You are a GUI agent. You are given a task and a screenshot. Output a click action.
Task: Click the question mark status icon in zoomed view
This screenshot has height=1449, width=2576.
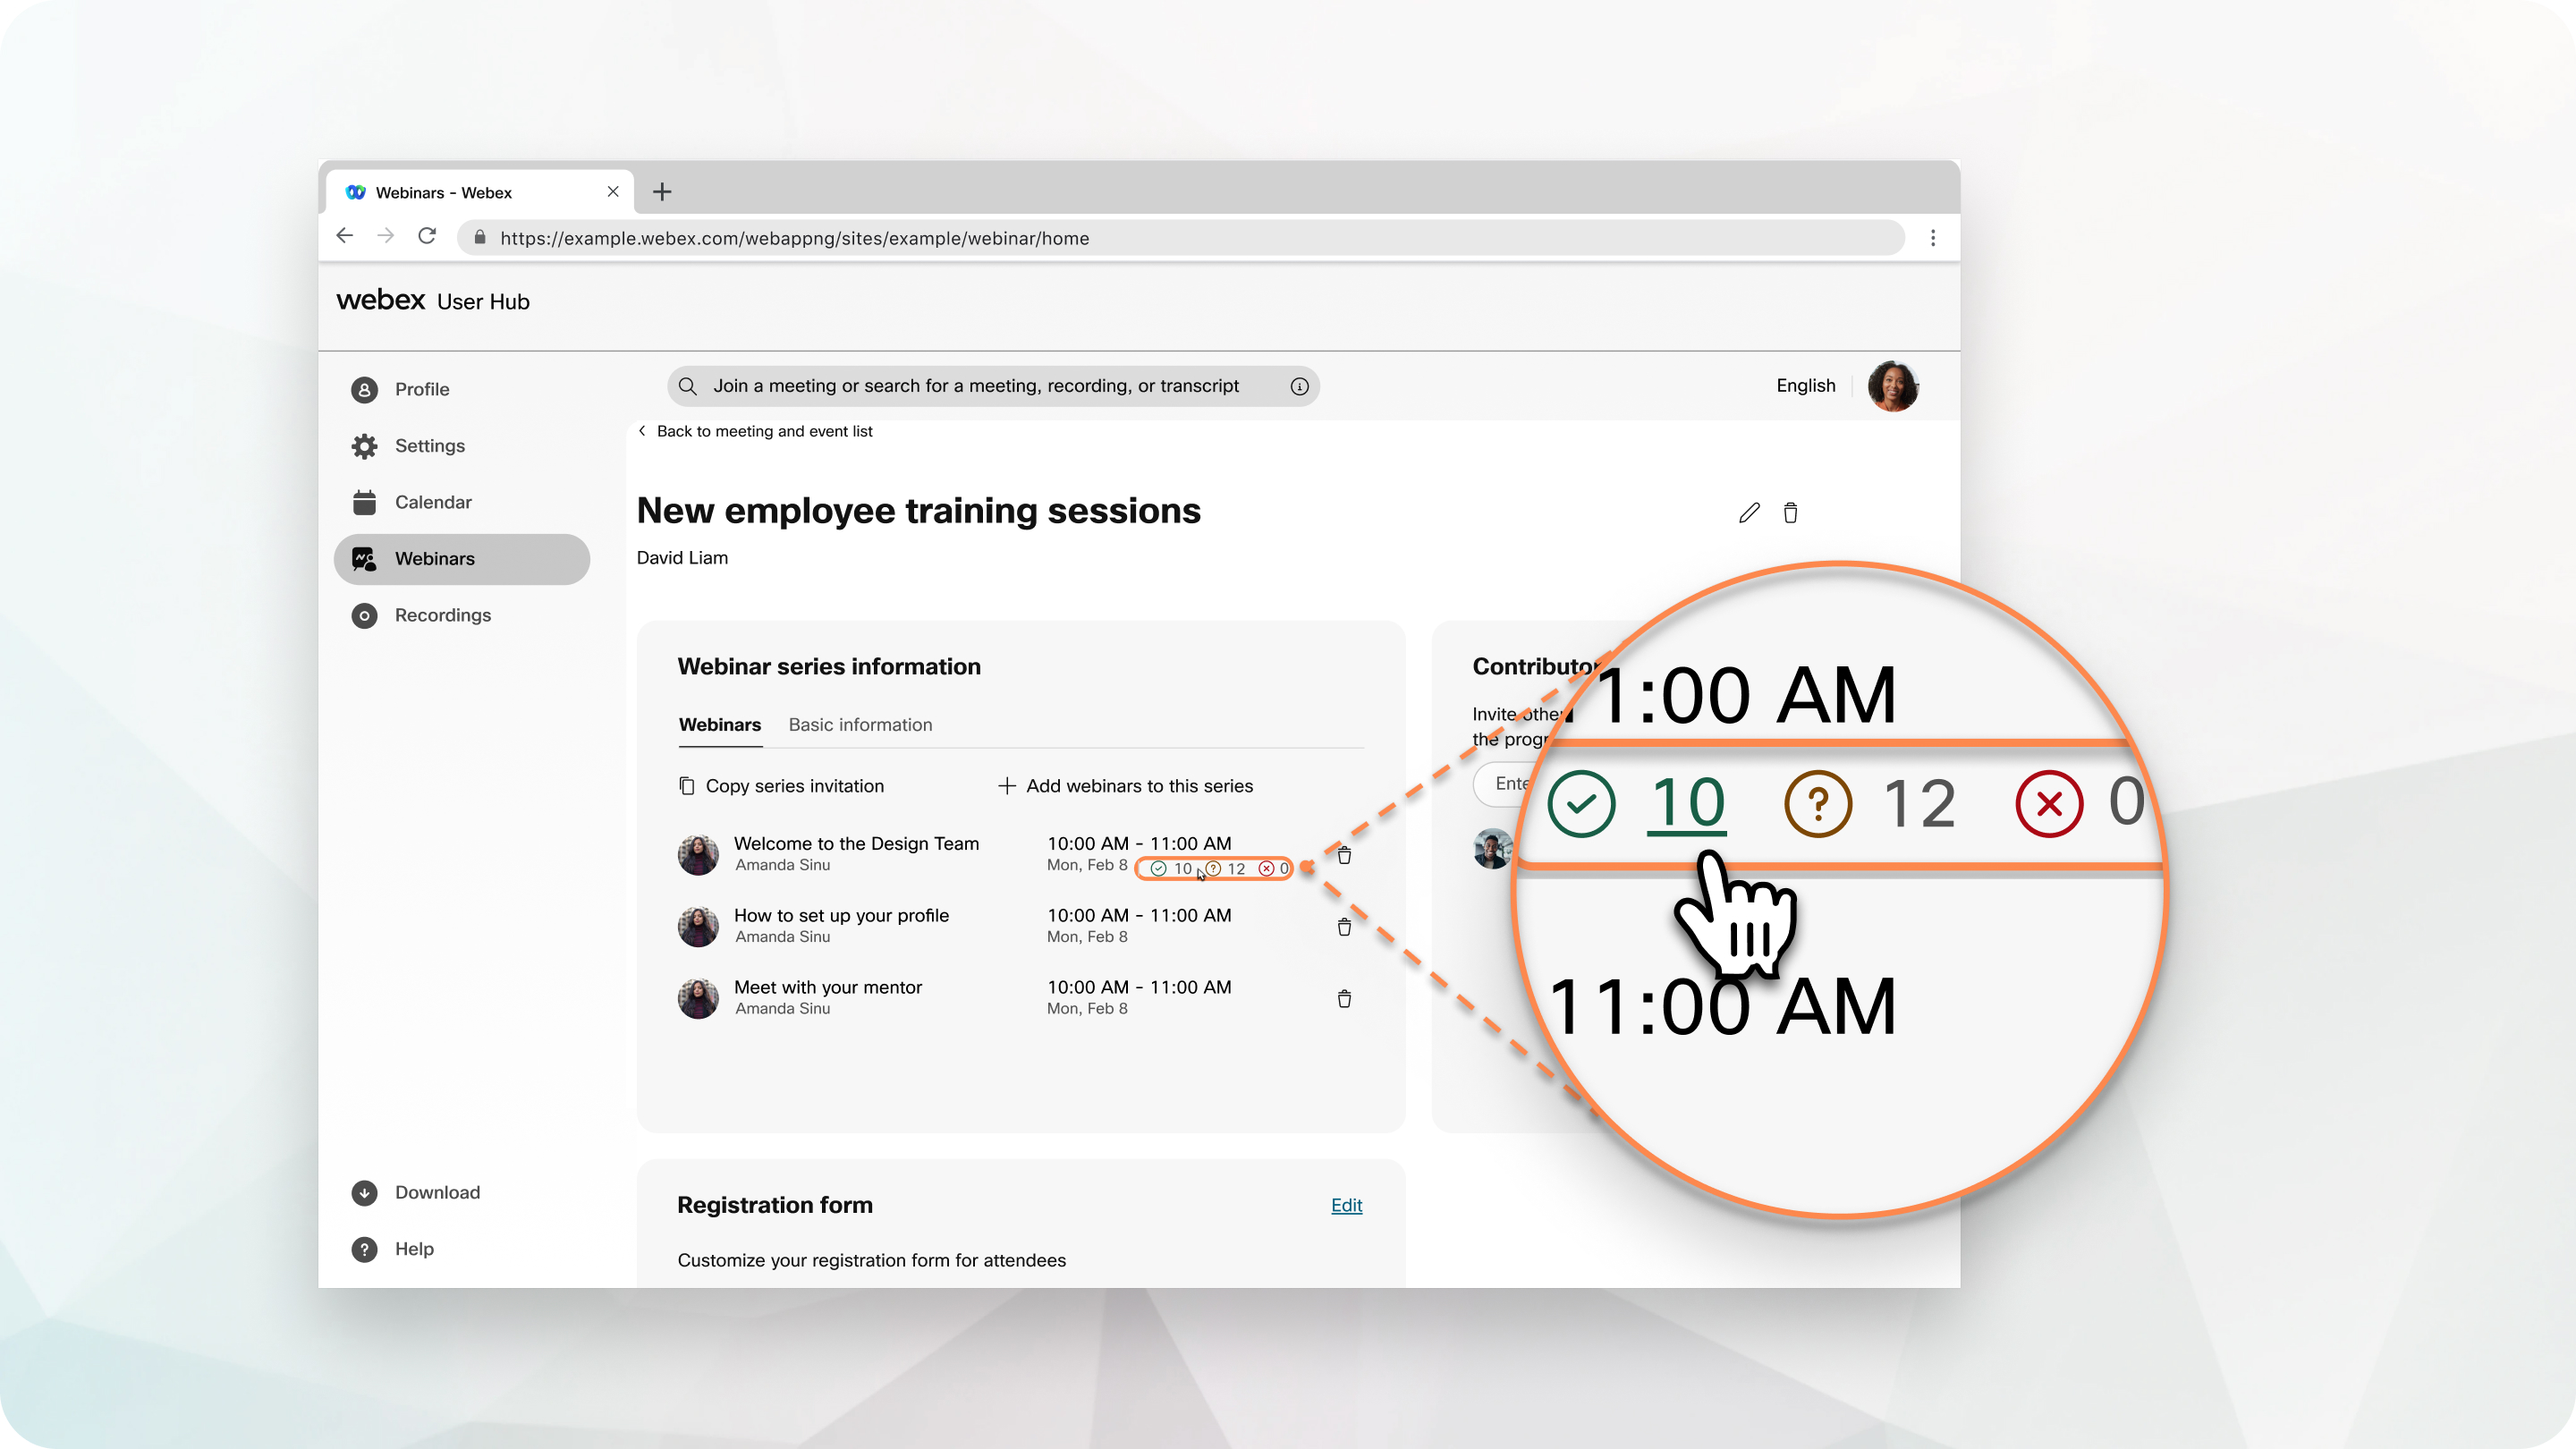(1818, 803)
